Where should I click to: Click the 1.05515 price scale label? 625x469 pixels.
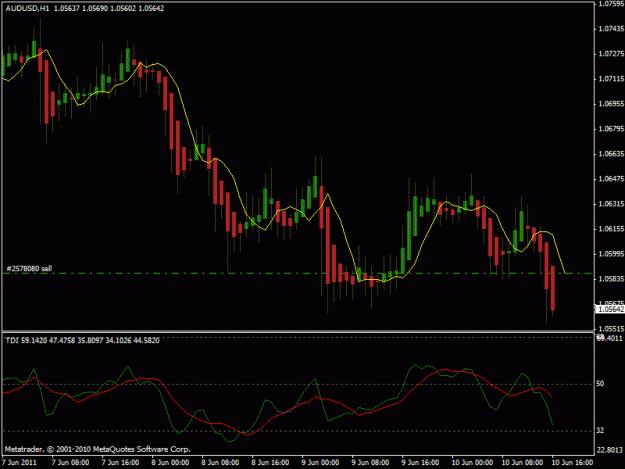(611, 329)
